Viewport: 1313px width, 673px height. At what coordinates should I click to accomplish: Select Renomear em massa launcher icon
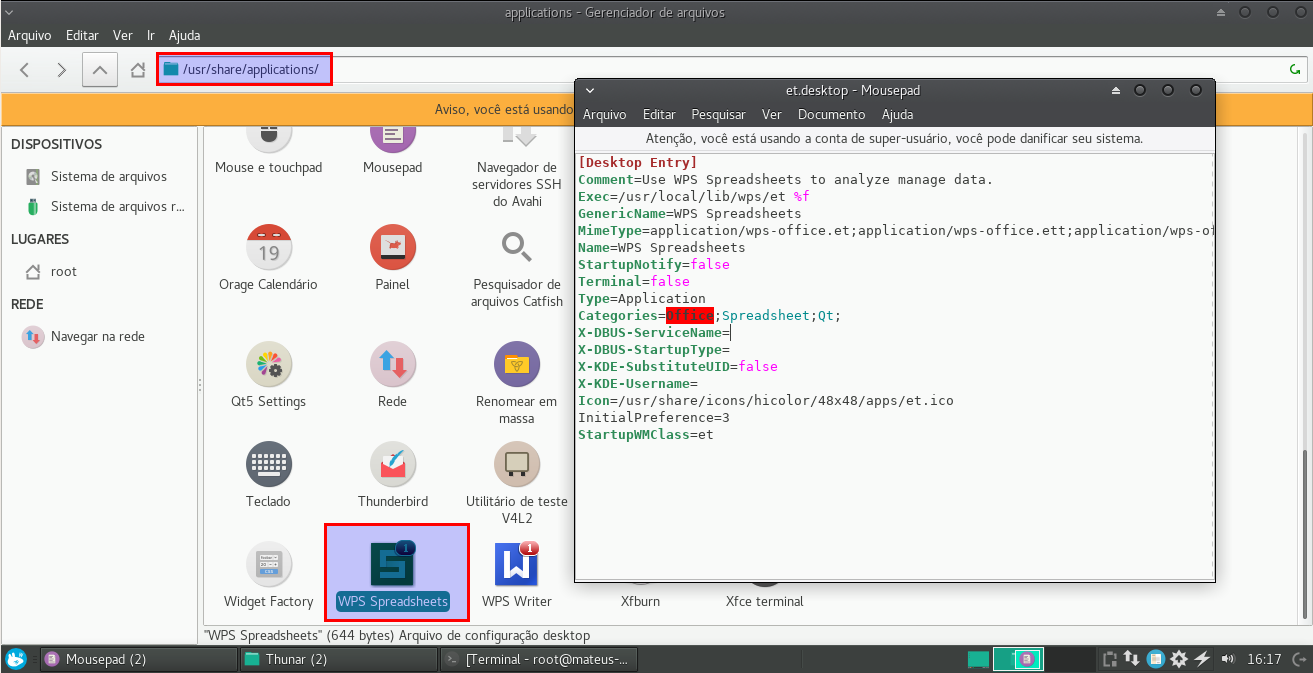pyautogui.click(x=517, y=383)
